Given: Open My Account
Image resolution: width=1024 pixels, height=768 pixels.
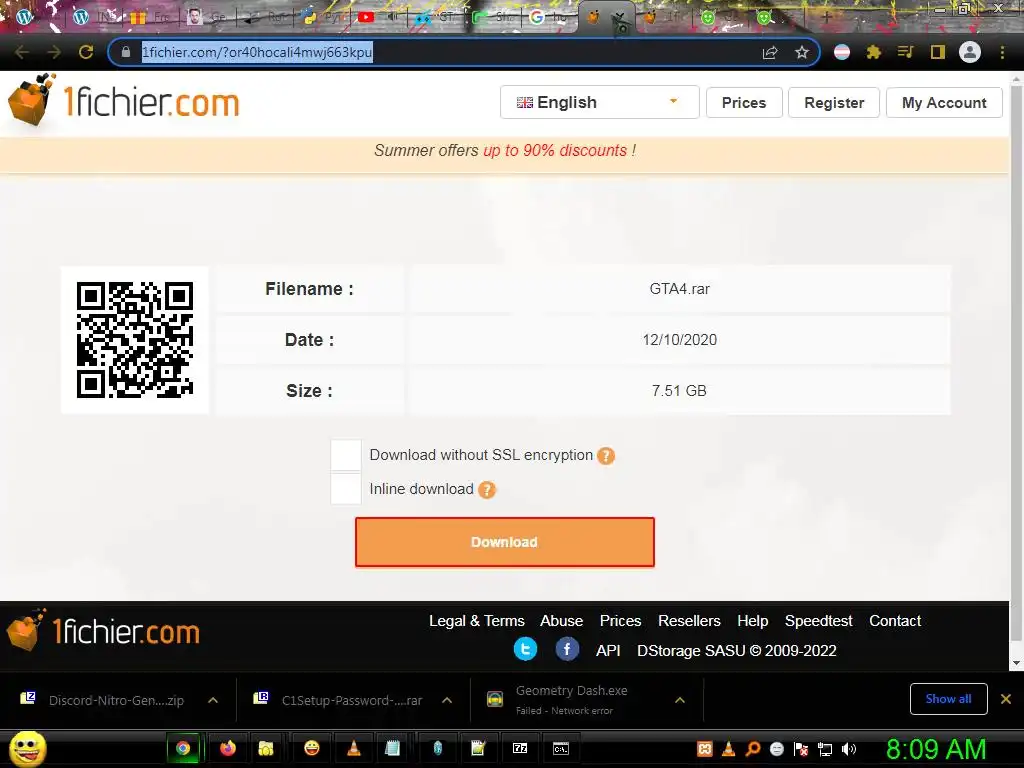Looking at the screenshot, I should (944, 103).
